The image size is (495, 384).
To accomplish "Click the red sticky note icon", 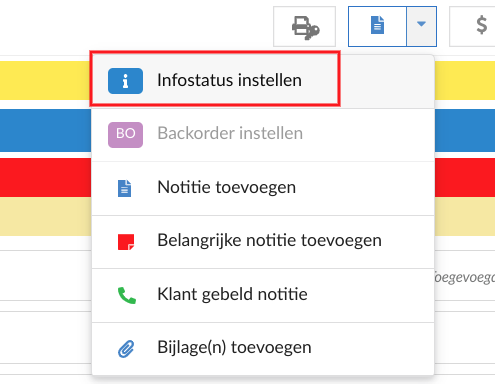I will 126,242.
